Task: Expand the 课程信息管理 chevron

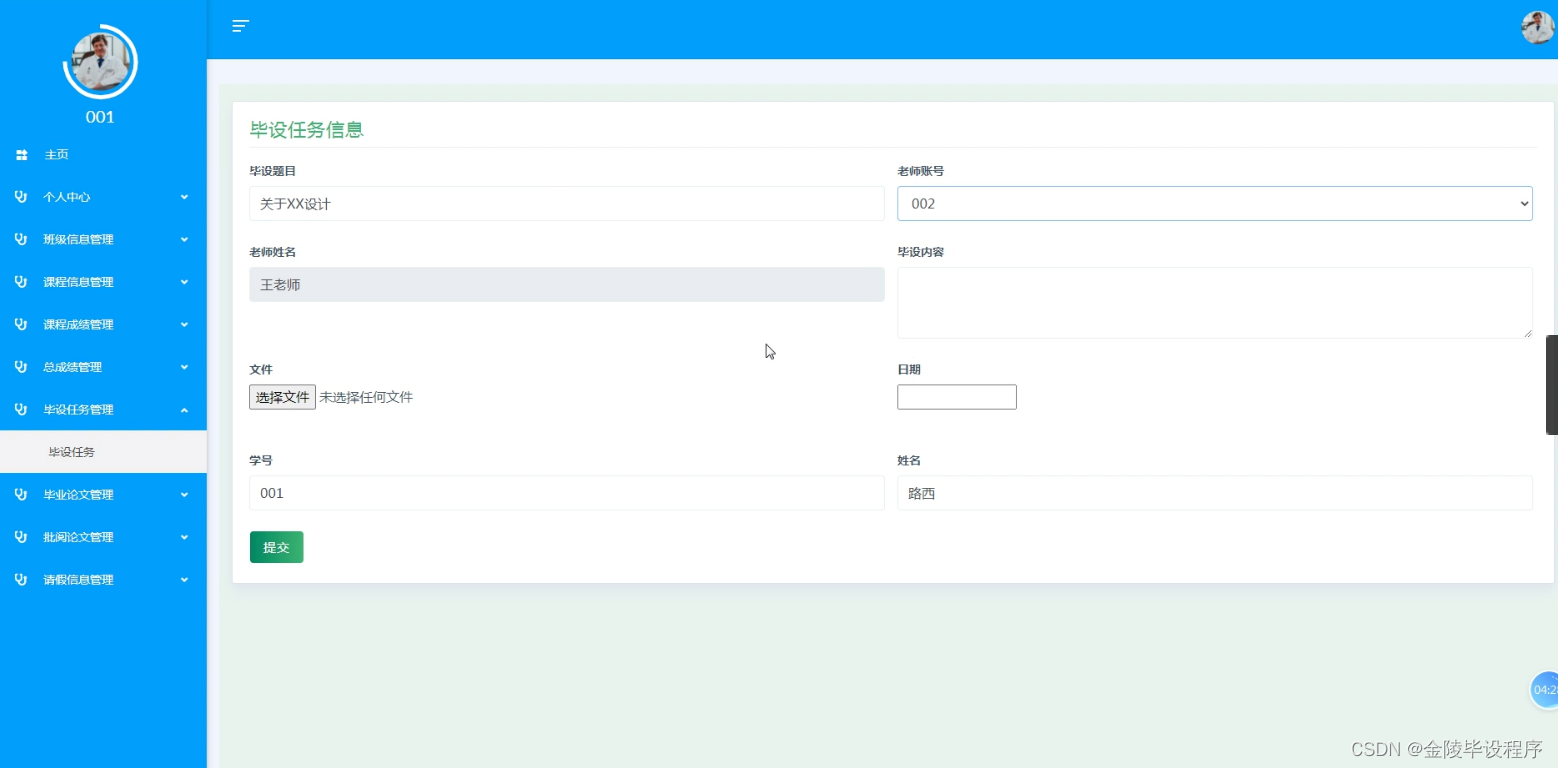Action: point(184,282)
